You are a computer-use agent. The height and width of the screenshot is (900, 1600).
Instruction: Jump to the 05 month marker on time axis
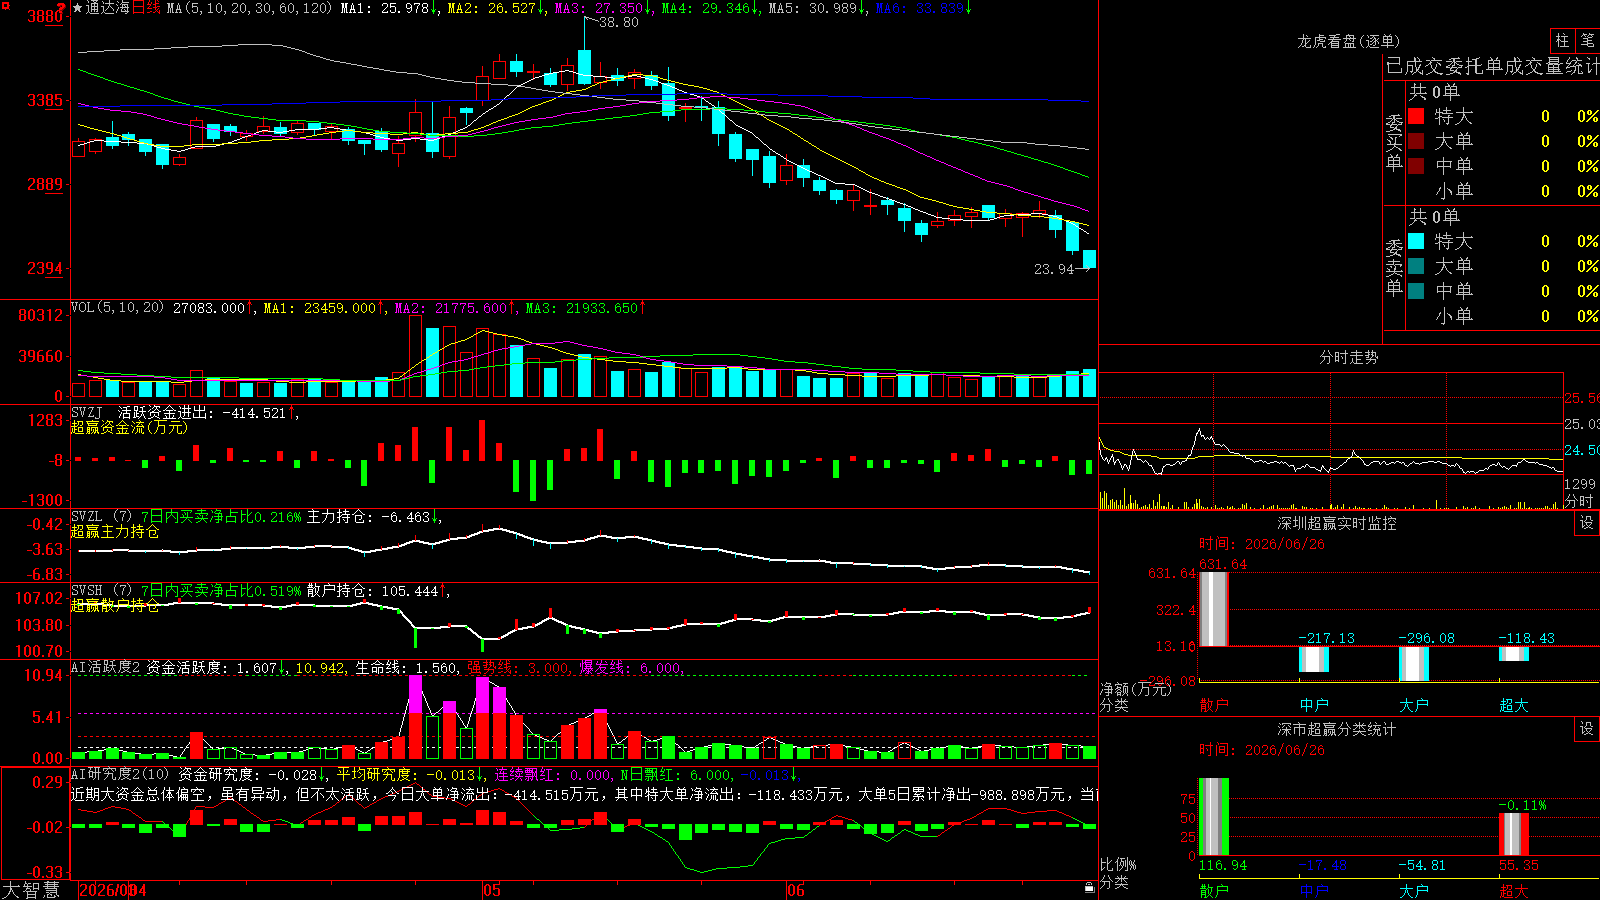(x=491, y=890)
